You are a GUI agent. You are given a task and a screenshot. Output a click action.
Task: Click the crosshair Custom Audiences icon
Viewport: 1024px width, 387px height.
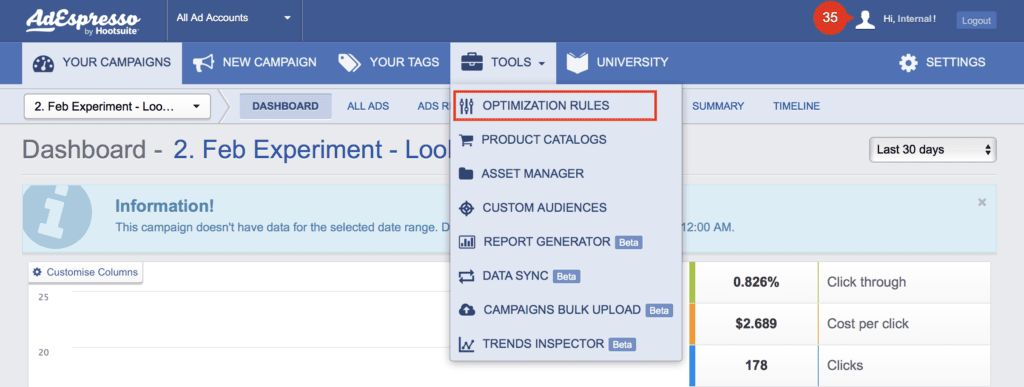(x=466, y=208)
